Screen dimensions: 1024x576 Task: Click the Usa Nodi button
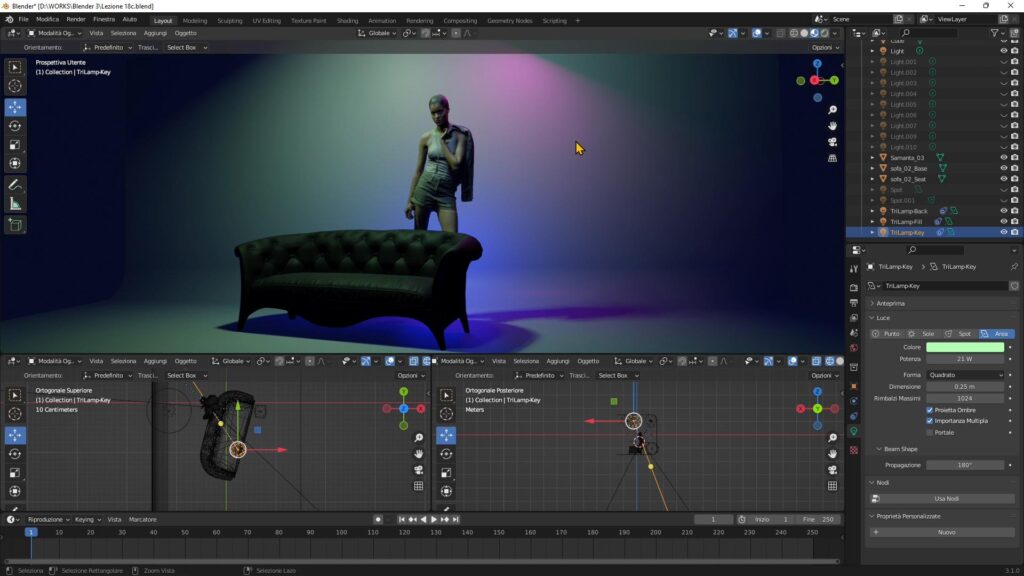pos(946,499)
